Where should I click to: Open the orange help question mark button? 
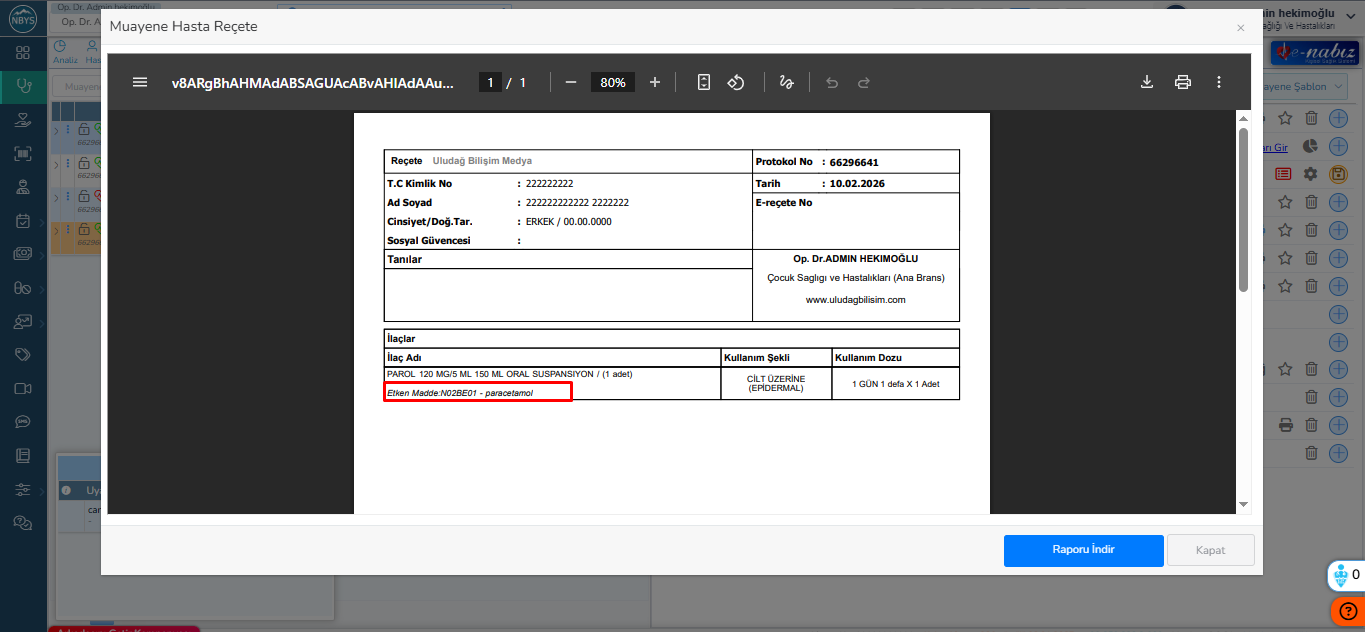(x=1348, y=611)
